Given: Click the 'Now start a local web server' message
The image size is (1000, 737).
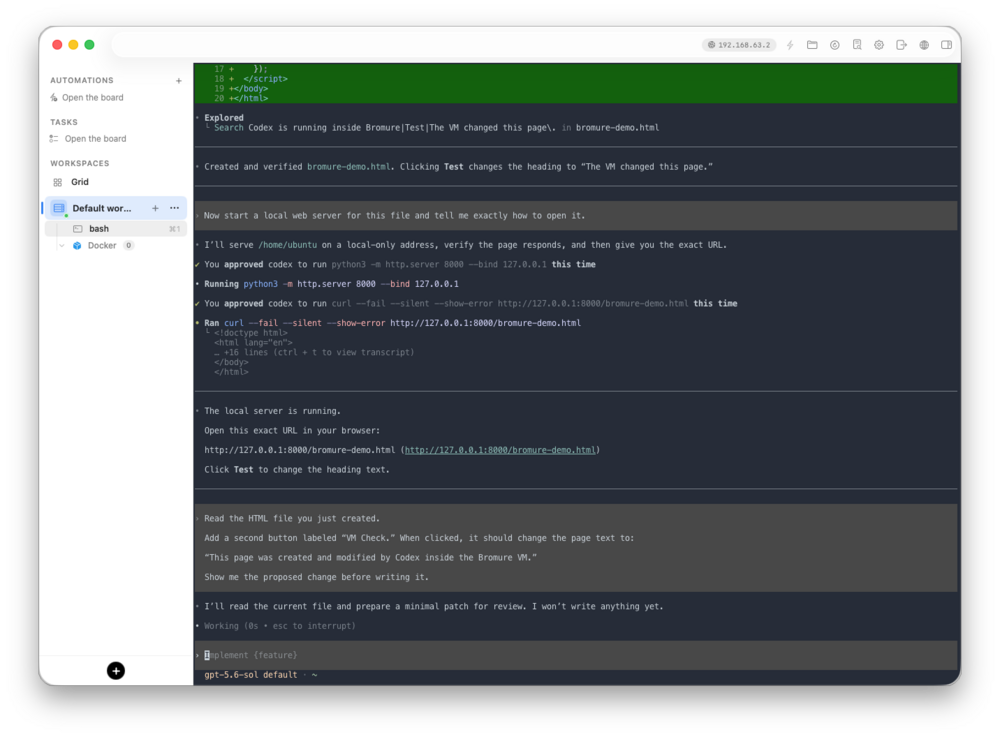Looking at the screenshot, I should [x=576, y=215].
